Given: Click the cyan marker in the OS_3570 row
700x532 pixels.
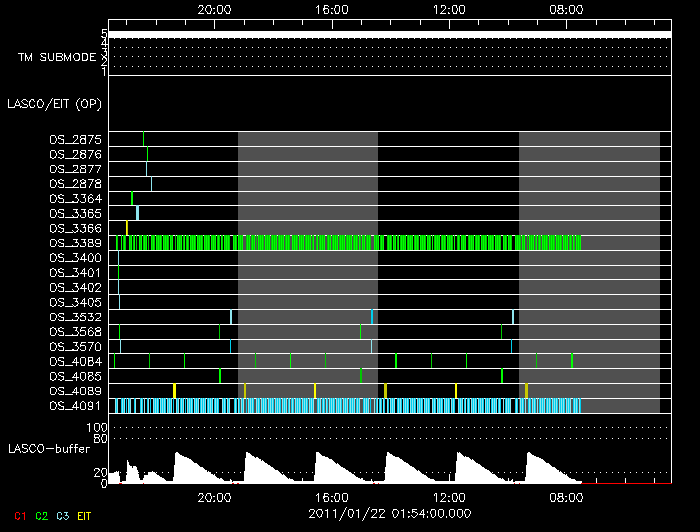Looking at the screenshot, I should coord(231,347).
